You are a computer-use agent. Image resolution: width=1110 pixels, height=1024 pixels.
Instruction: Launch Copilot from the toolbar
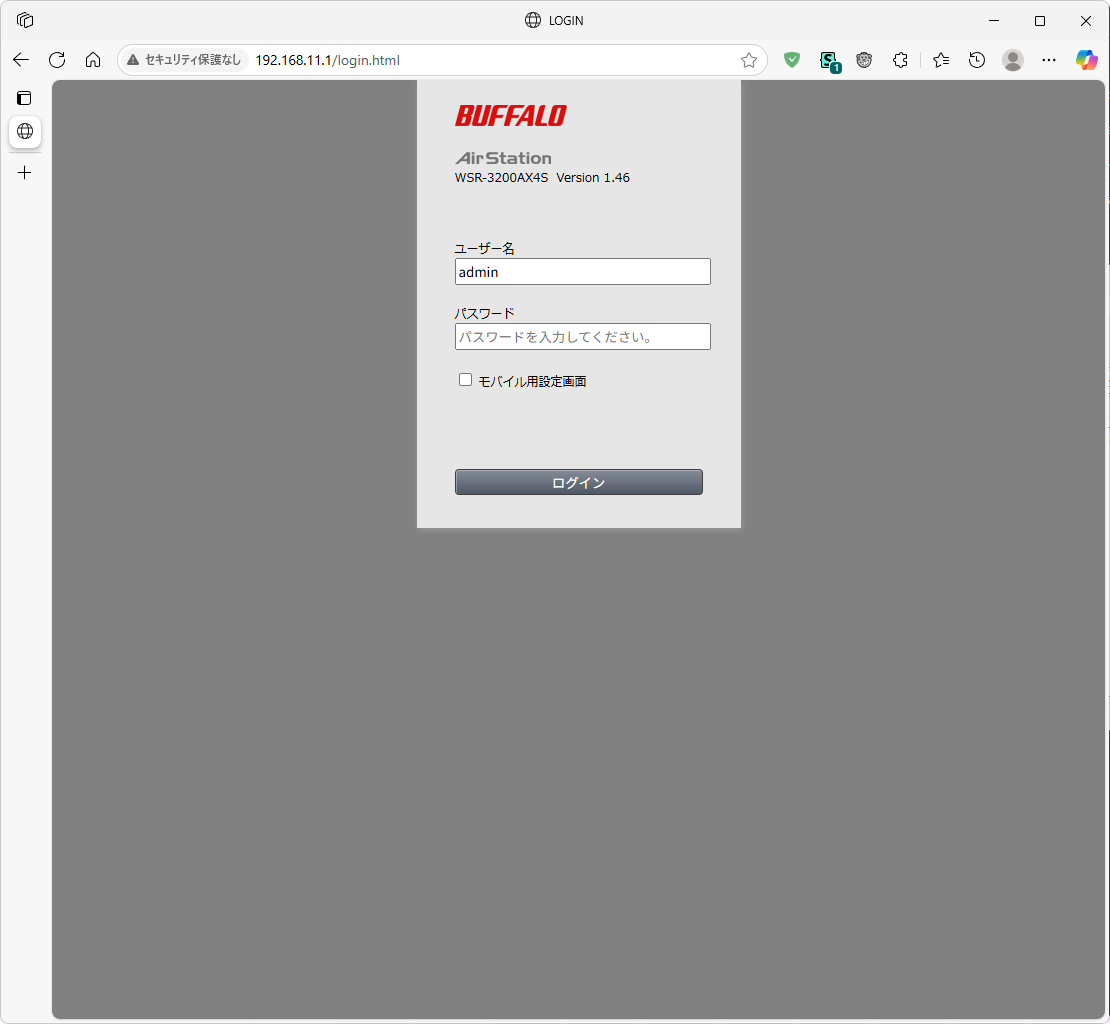coord(1086,60)
